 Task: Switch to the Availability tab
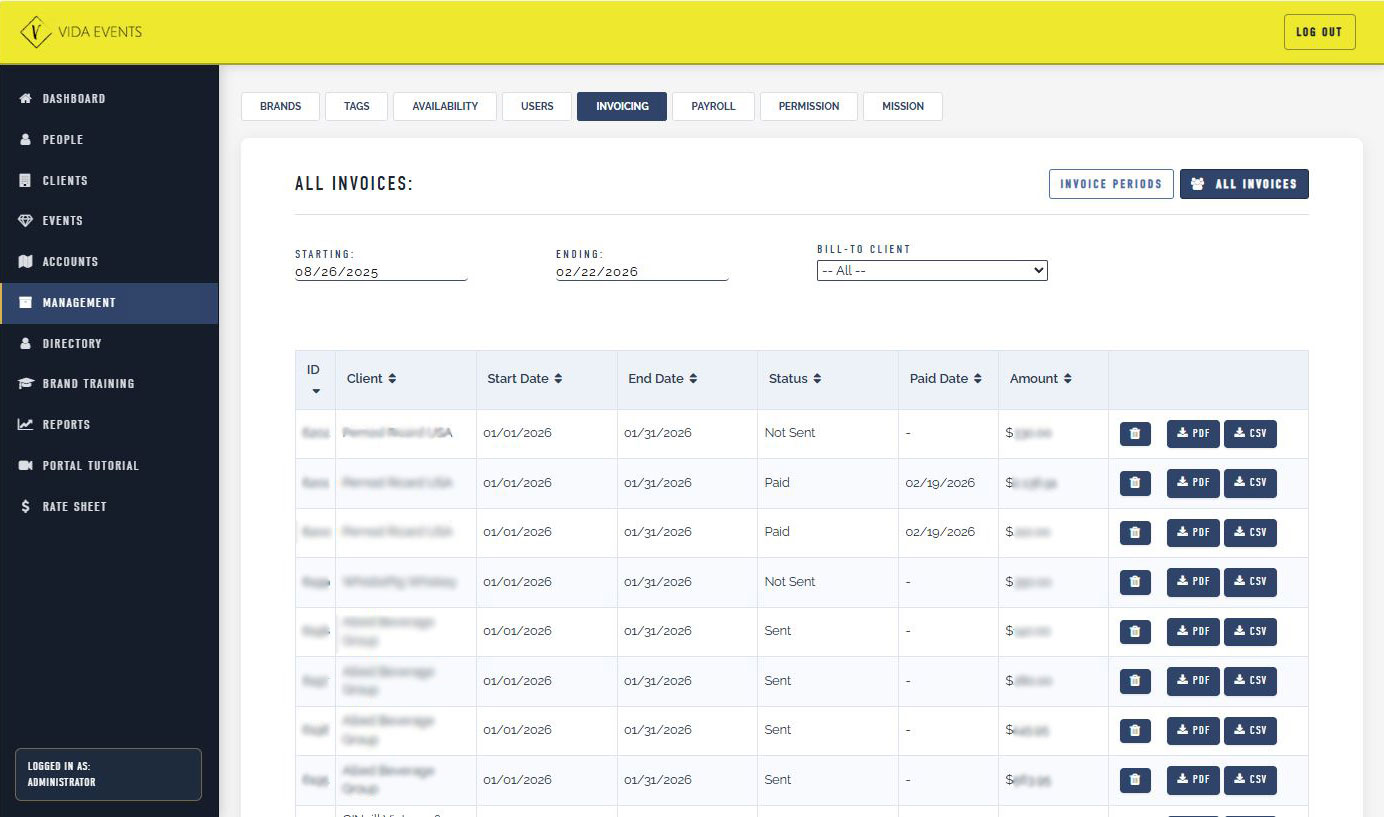point(445,106)
